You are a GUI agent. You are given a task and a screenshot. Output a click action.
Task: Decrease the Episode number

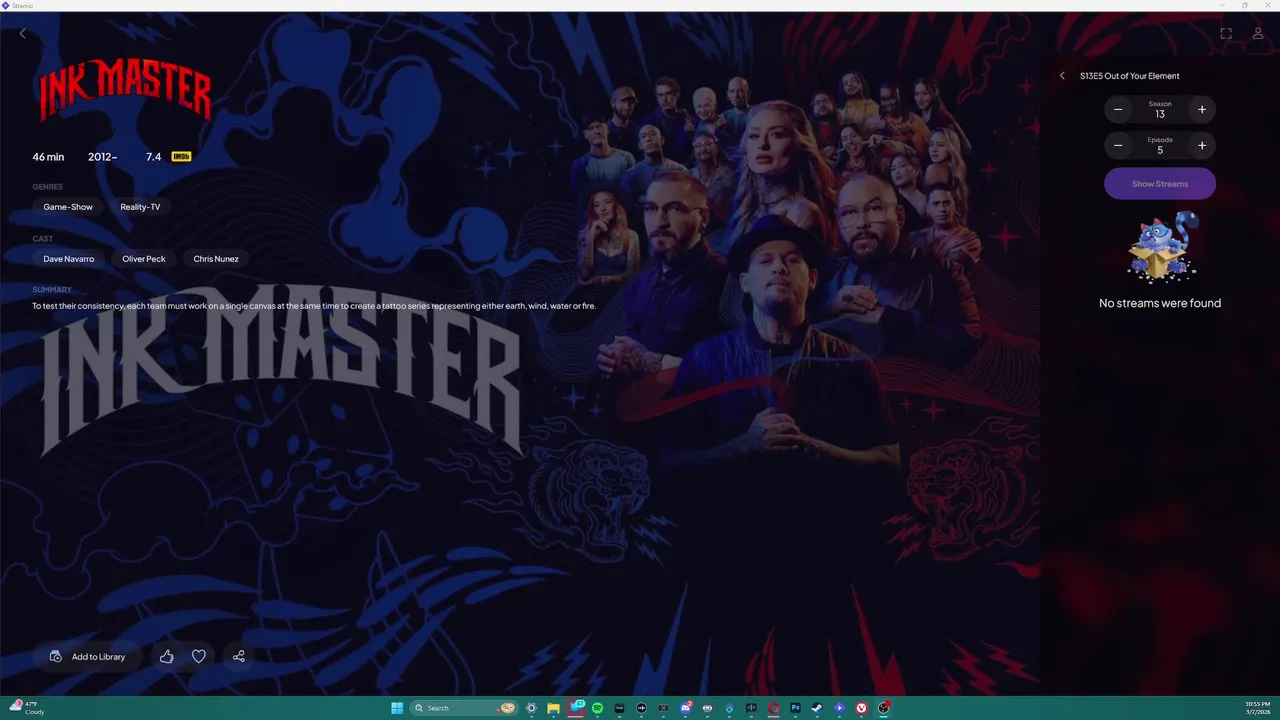[x=1118, y=146]
